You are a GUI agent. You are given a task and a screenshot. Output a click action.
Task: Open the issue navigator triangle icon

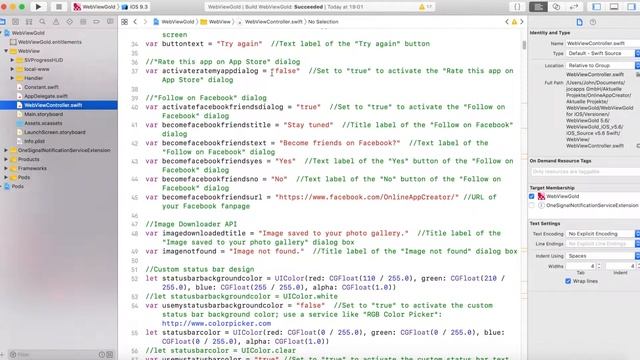56,22
